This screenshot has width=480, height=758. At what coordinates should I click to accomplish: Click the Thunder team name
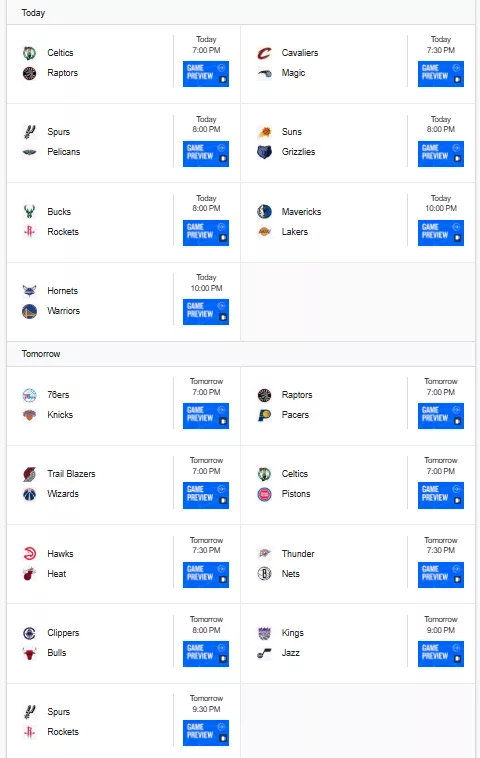click(x=298, y=554)
